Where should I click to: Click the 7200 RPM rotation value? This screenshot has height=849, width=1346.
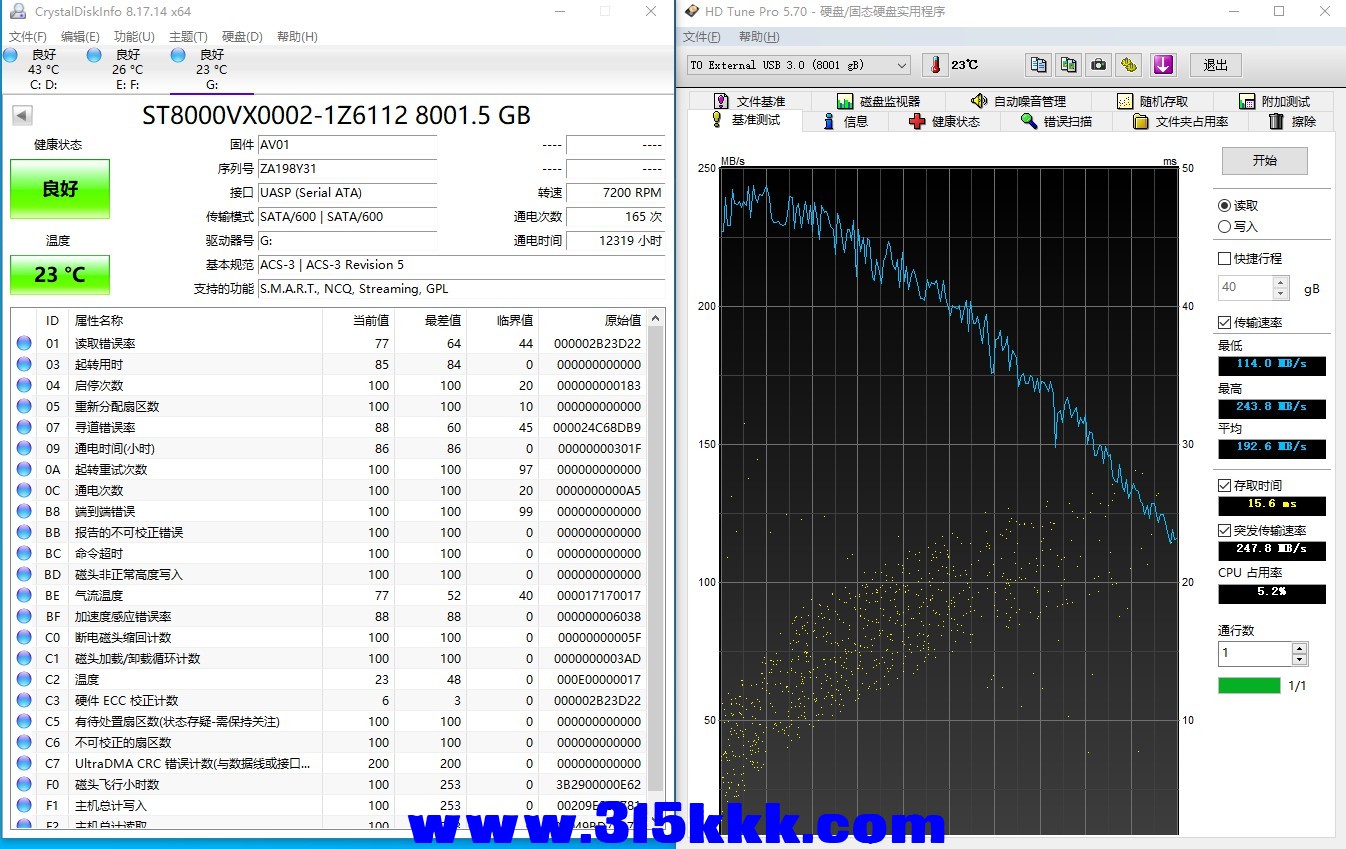[615, 192]
